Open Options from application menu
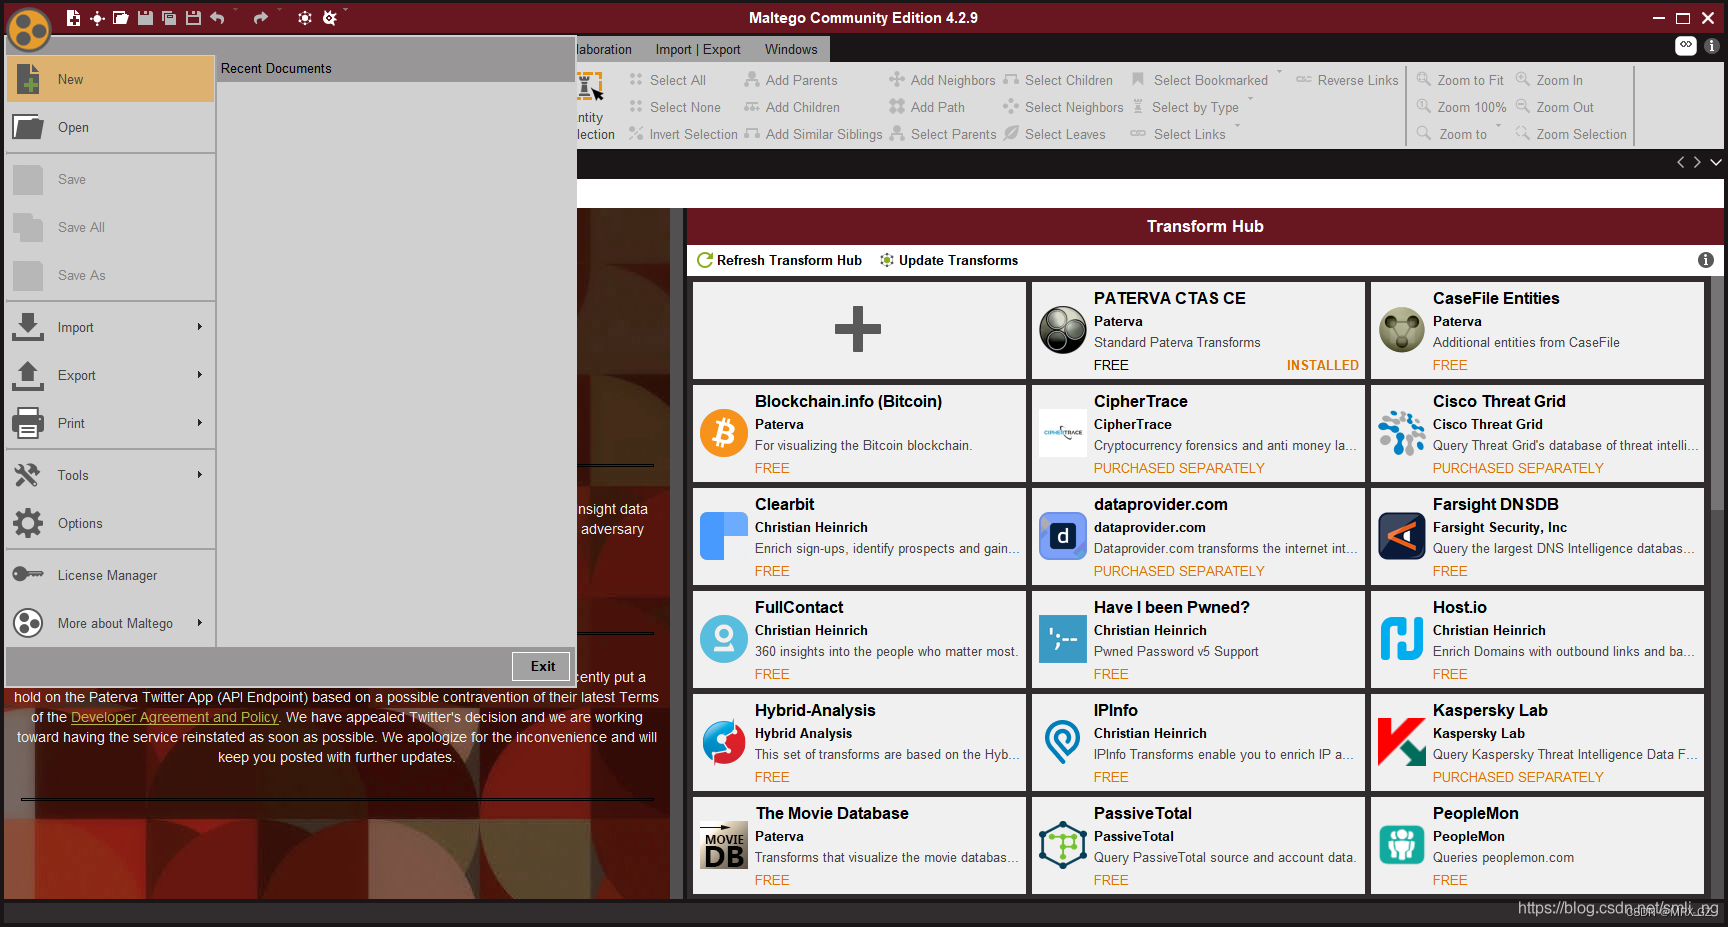The width and height of the screenshot is (1728, 927). [x=111, y=523]
